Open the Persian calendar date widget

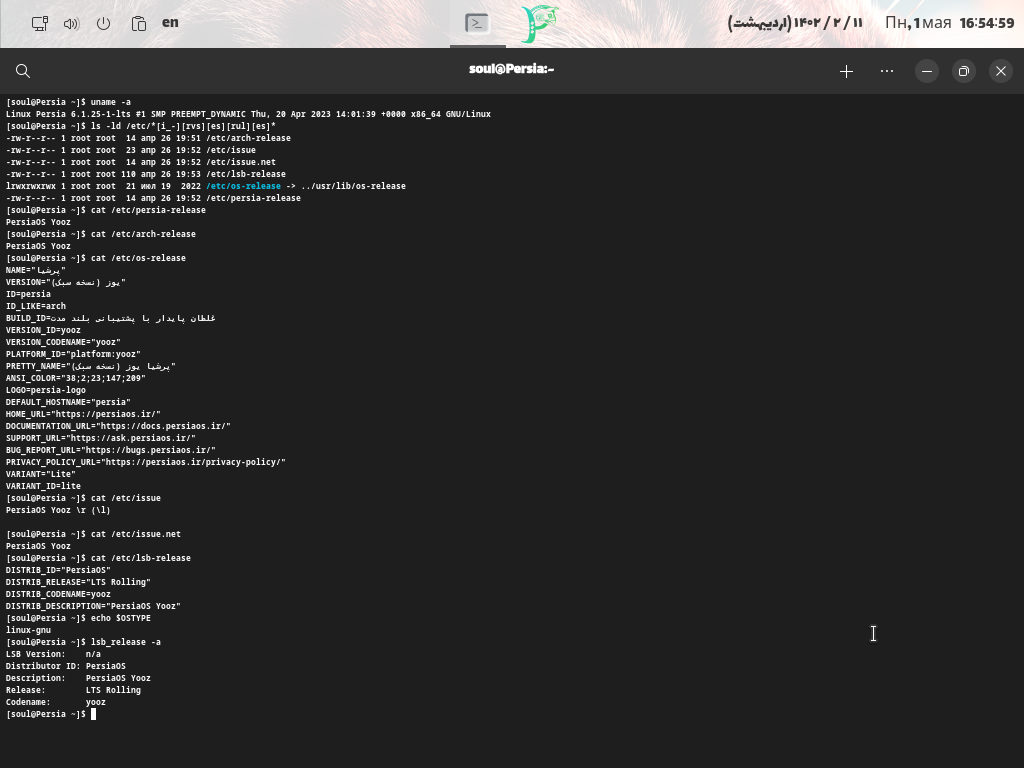(x=795, y=24)
